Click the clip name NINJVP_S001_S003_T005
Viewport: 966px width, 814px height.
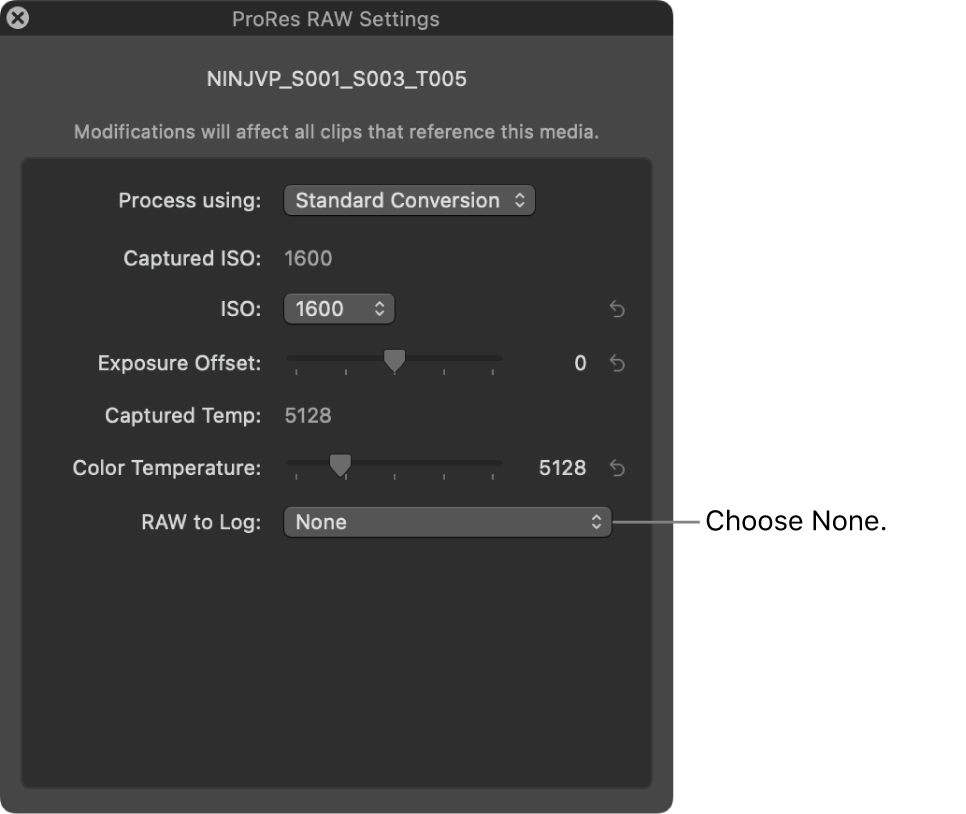(x=337, y=78)
